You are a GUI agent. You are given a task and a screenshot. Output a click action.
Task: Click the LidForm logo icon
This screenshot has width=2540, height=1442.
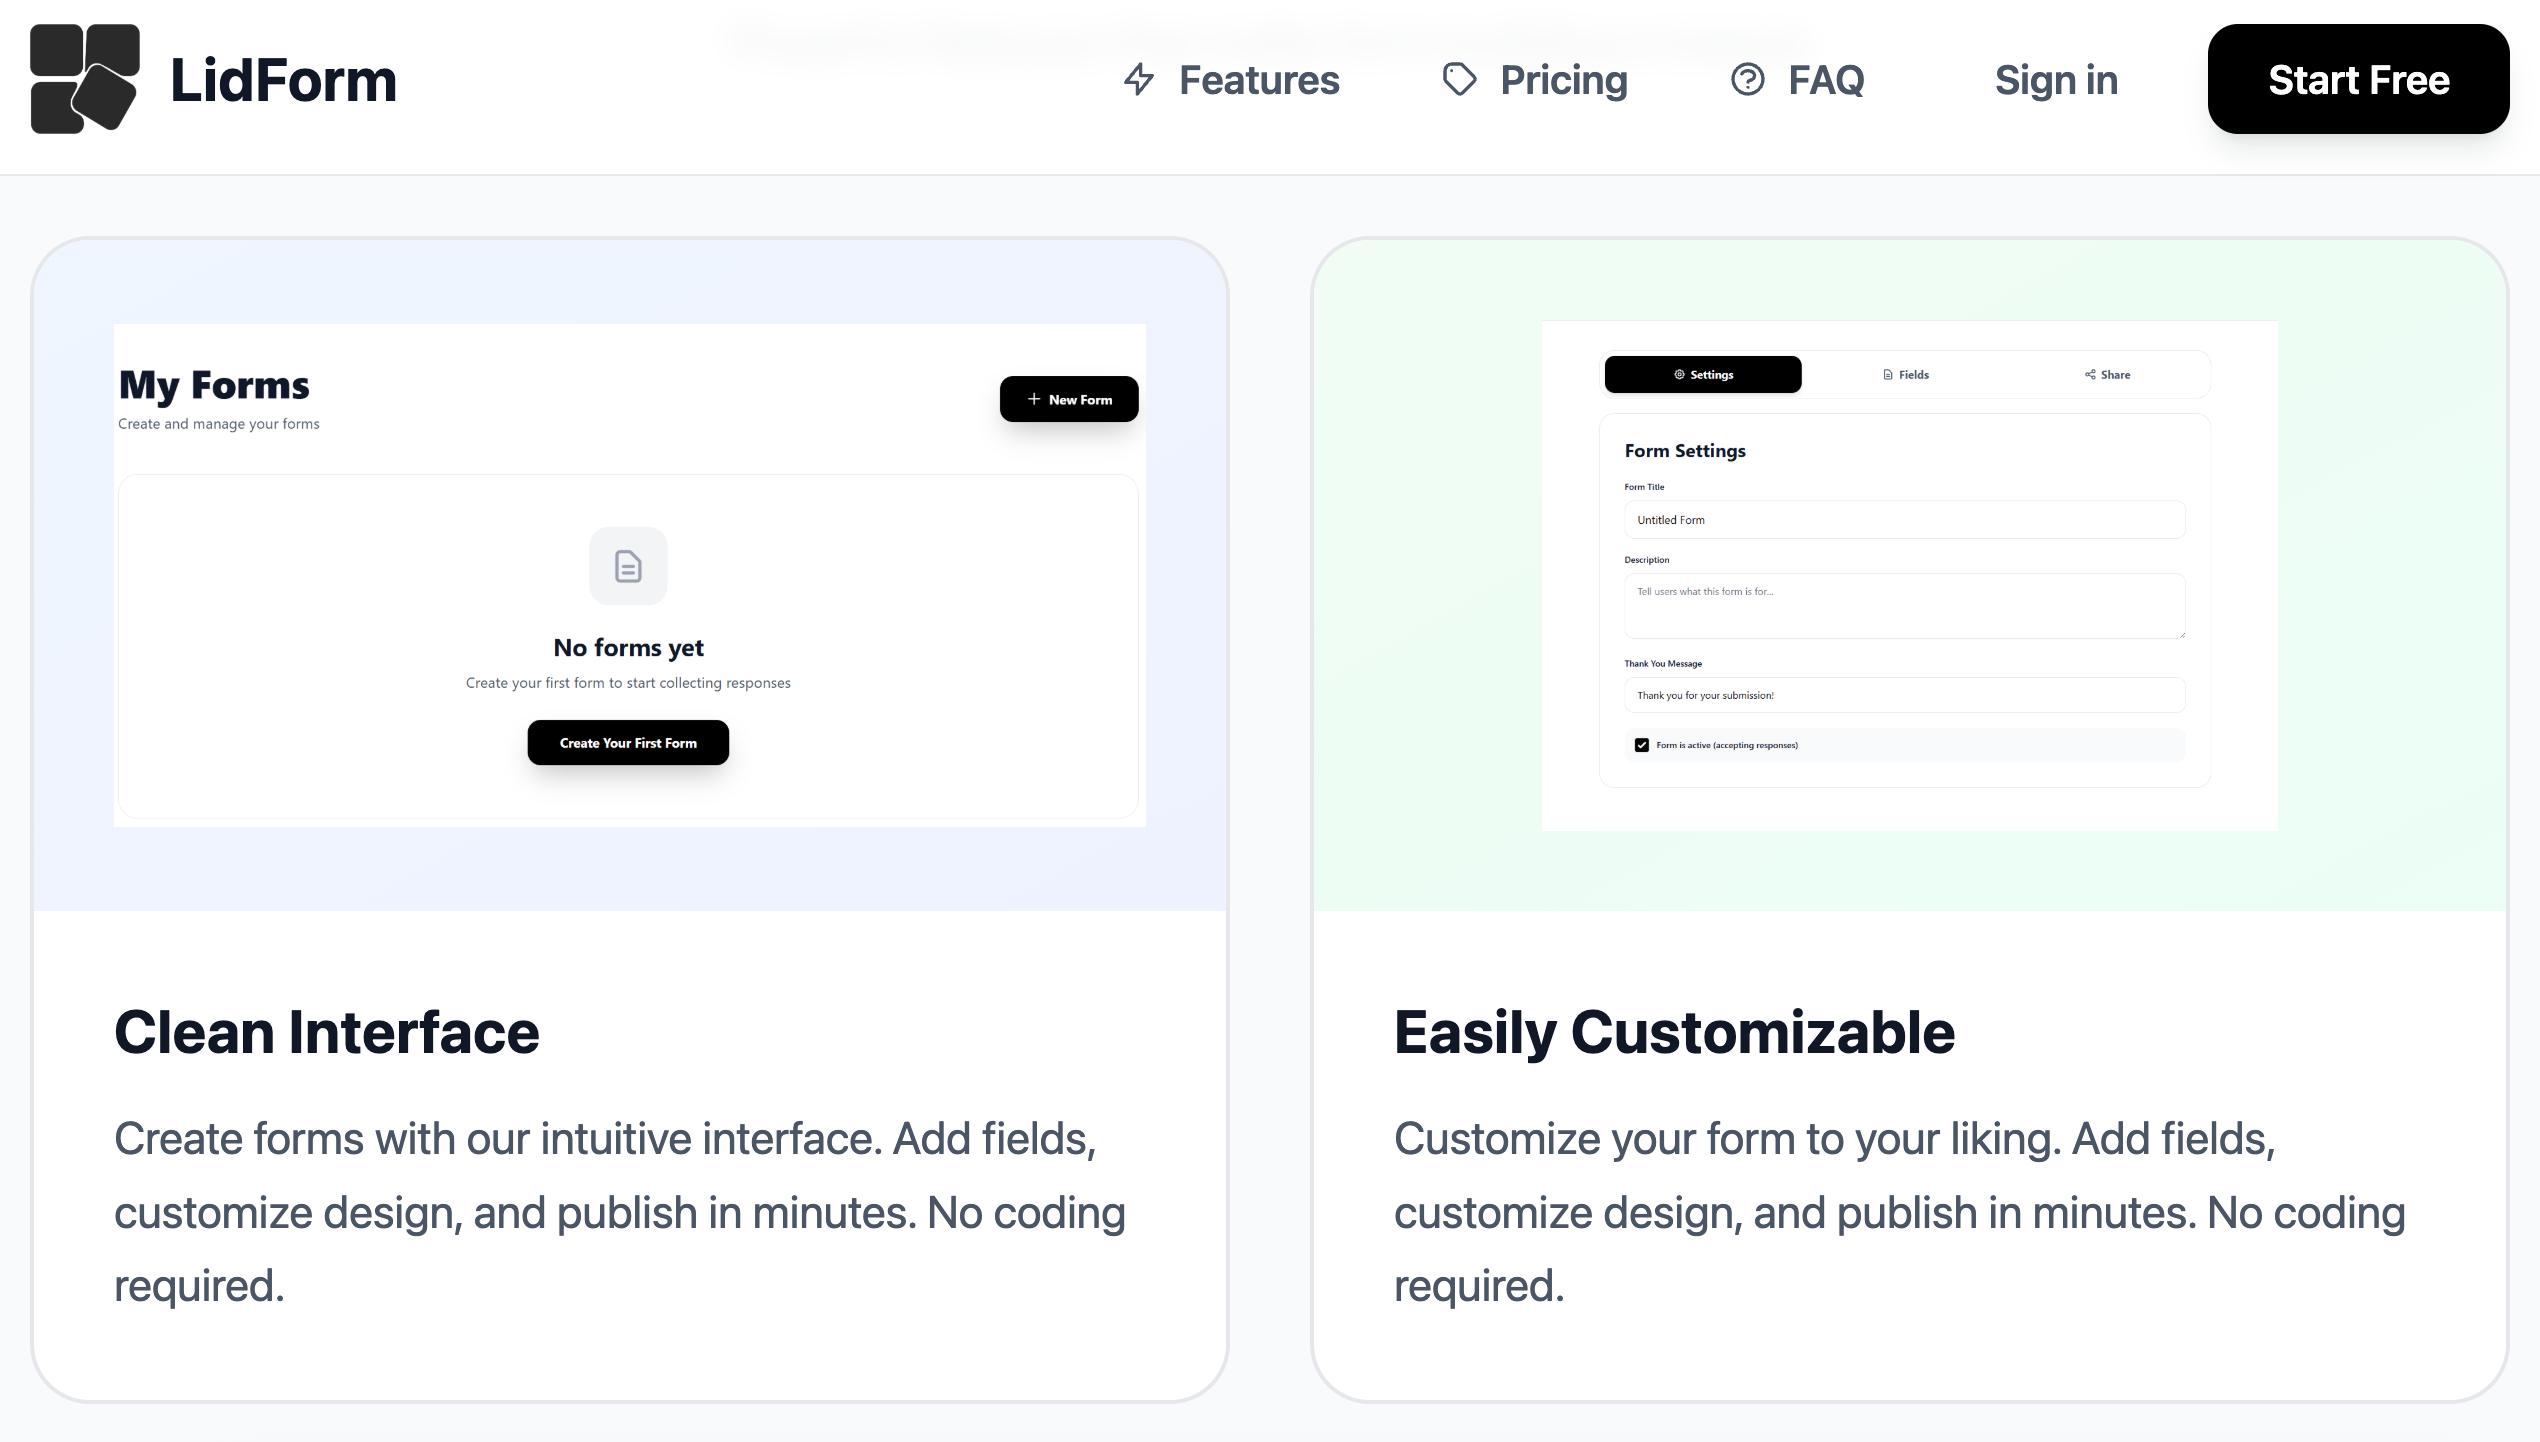(85, 79)
